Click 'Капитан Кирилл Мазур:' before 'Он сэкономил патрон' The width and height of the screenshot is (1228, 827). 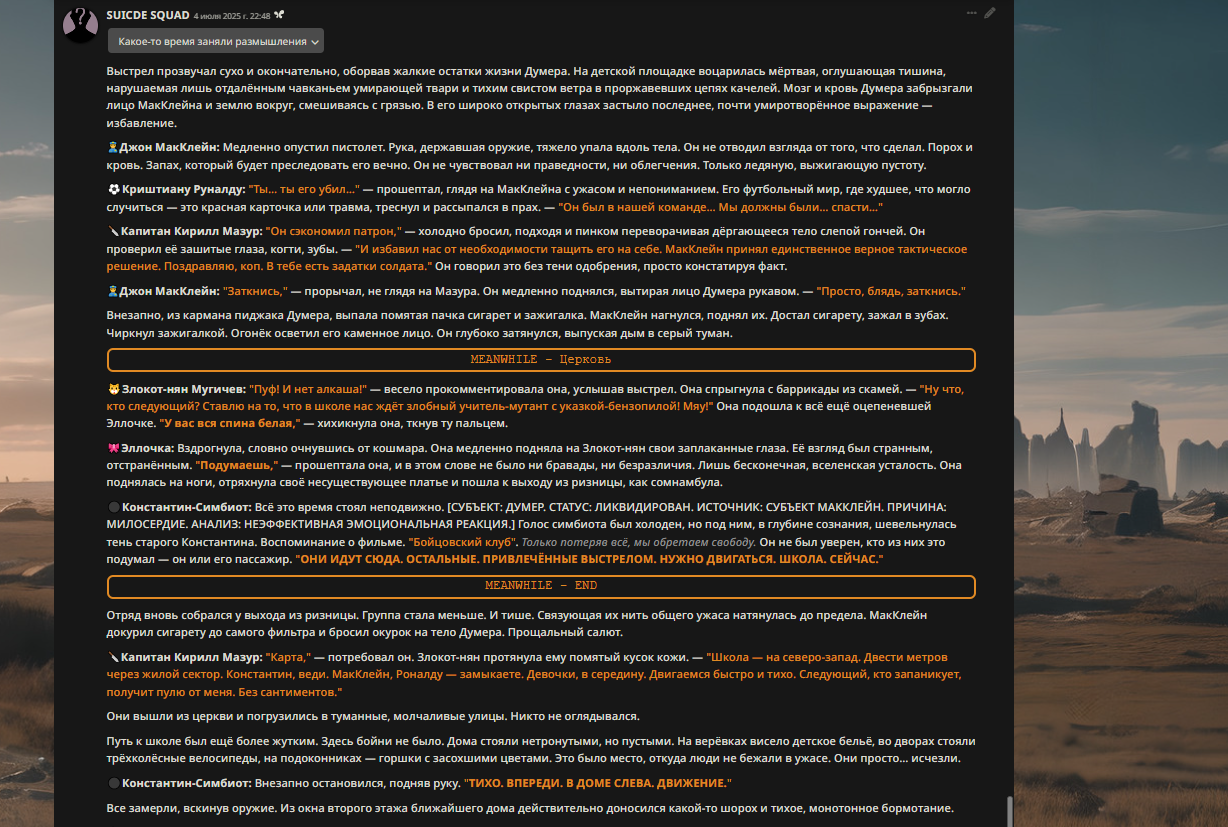[x=191, y=231]
